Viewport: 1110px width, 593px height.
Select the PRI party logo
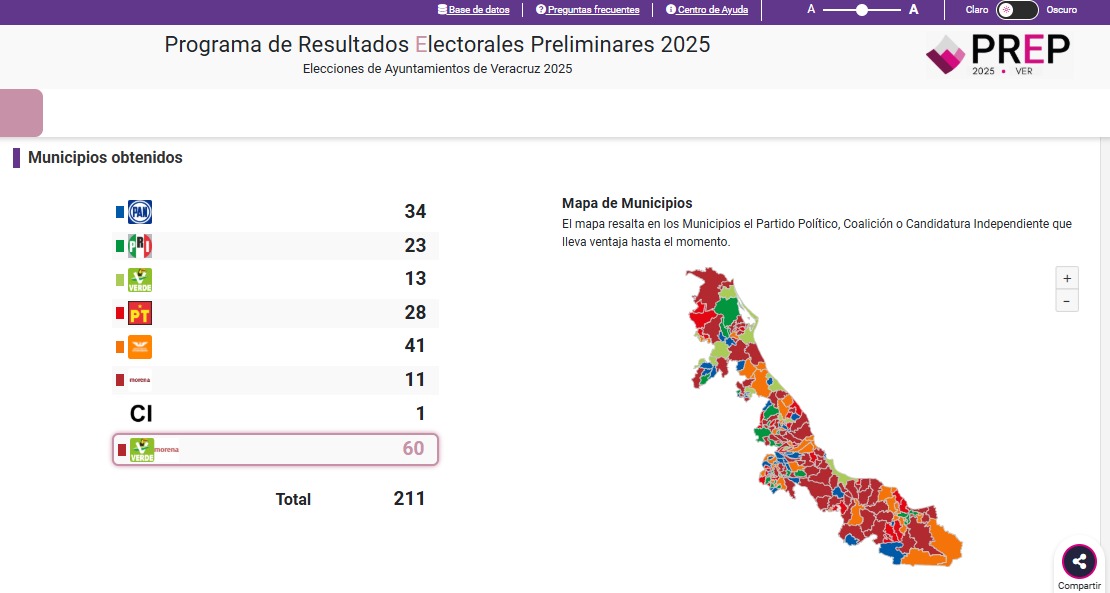(x=139, y=246)
